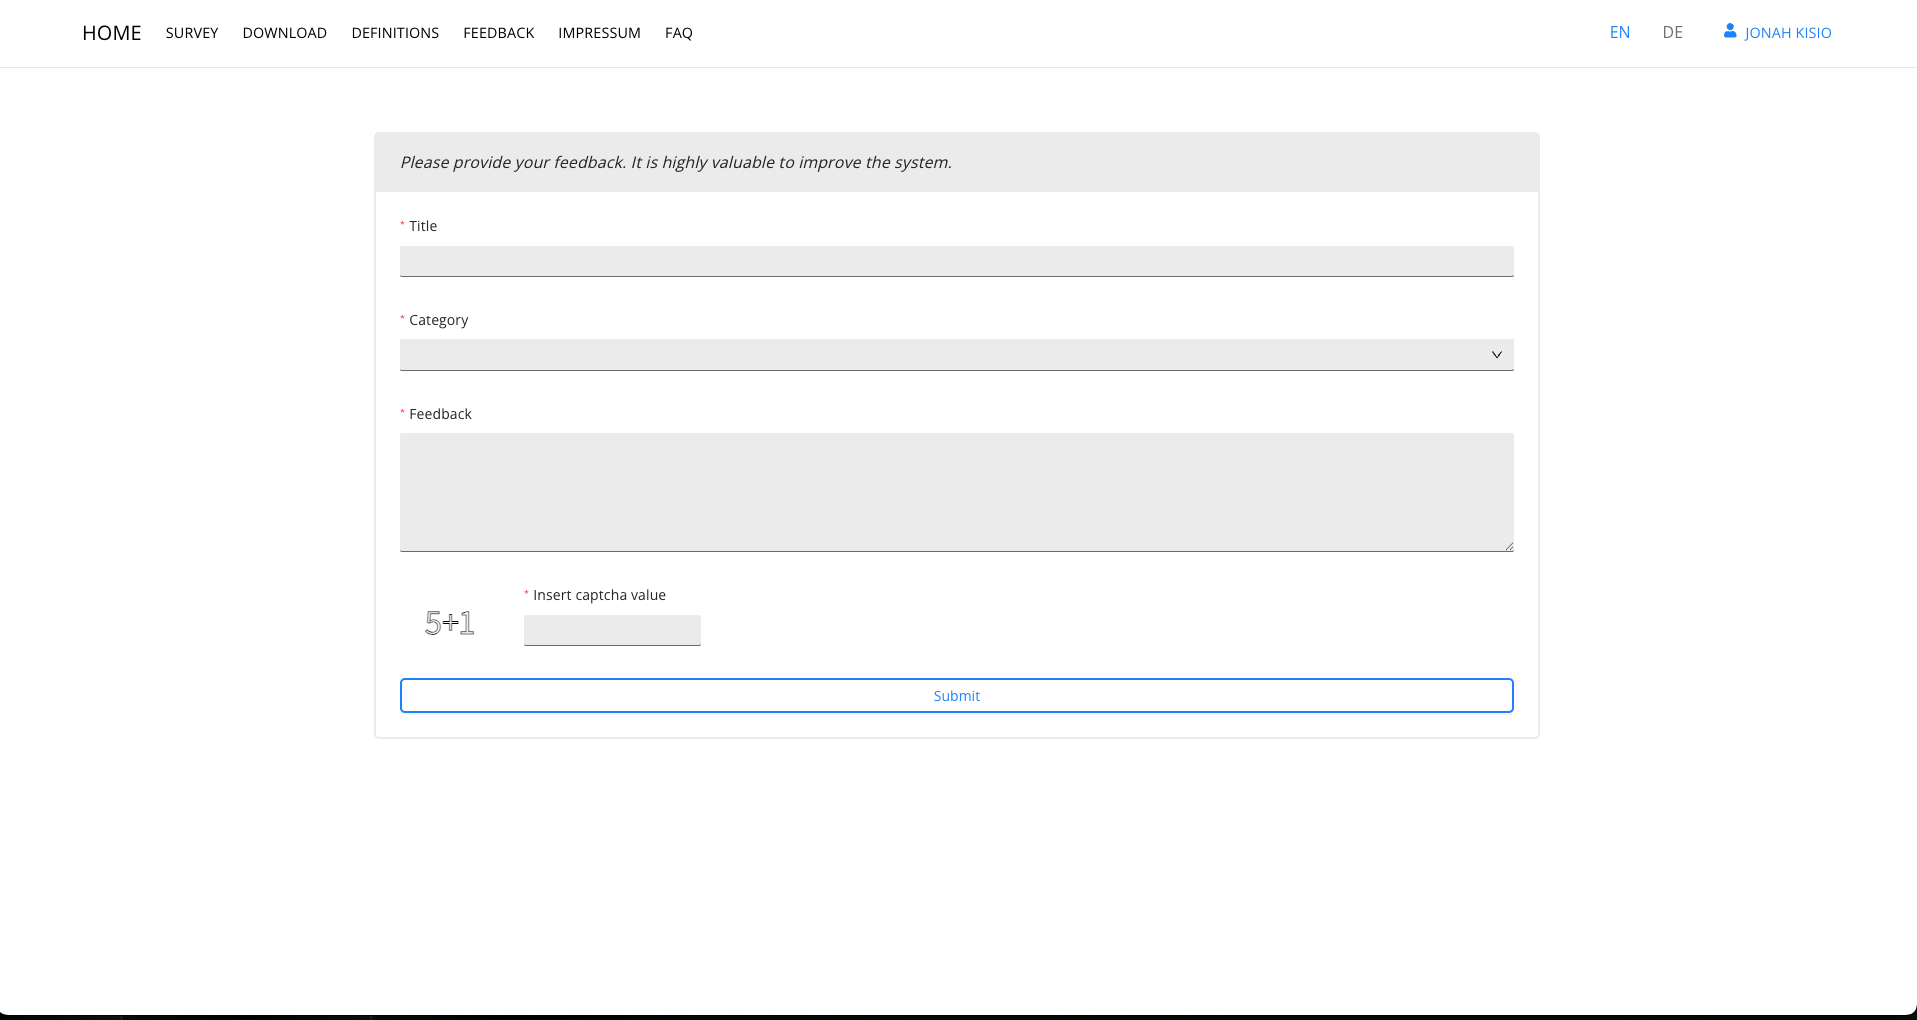The height and width of the screenshot is (1020, 1917).
Task: Open the JONAH KISIO account link
Action: click(1787, 33)
